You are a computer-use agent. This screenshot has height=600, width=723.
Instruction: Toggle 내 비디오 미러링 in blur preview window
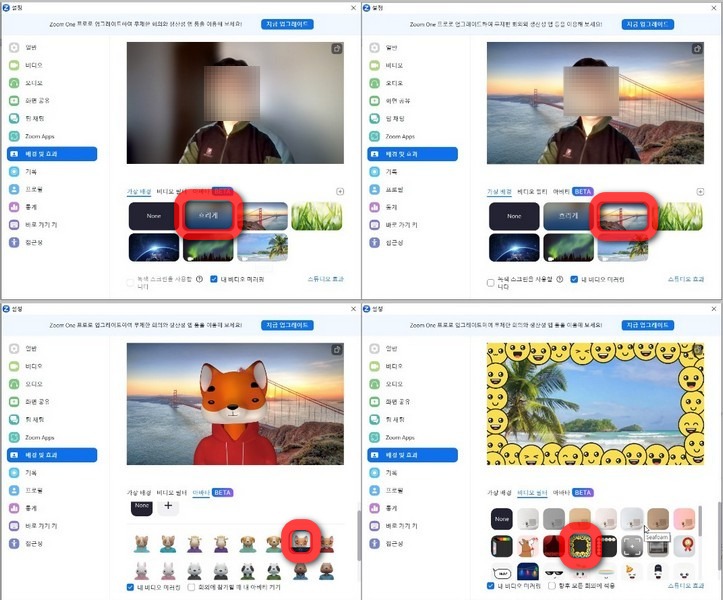(214, 279)
